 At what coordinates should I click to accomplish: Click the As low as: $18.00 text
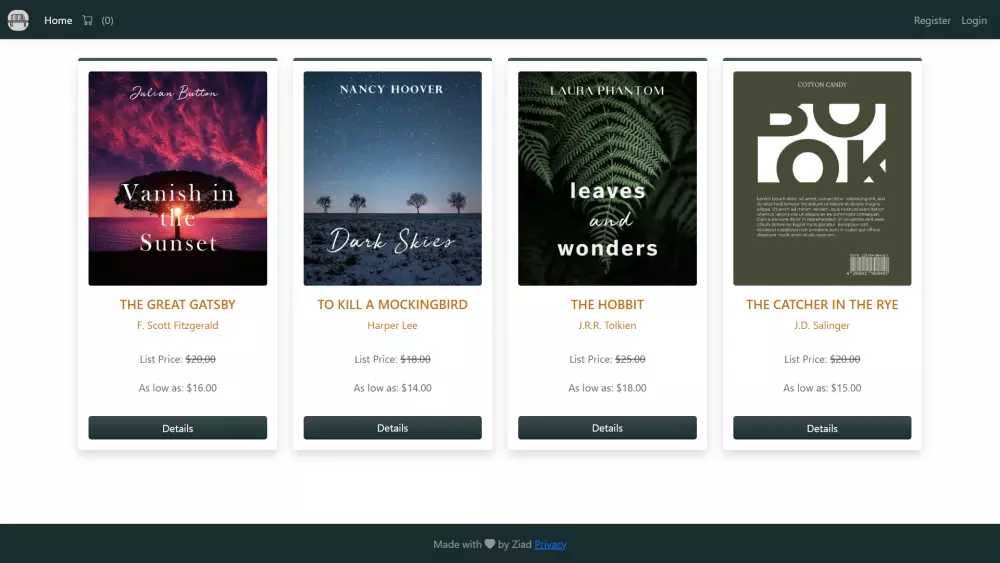(x=607, y=388)
